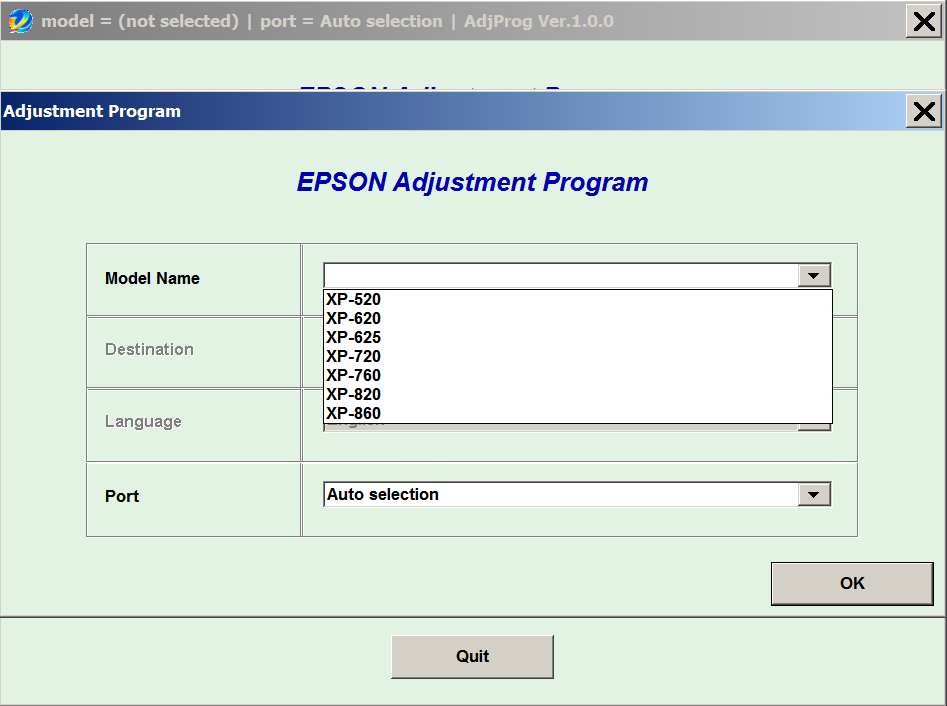Select XP-720 printer model
The height and width of the screenshot is (706, 947).
[578, 356]
